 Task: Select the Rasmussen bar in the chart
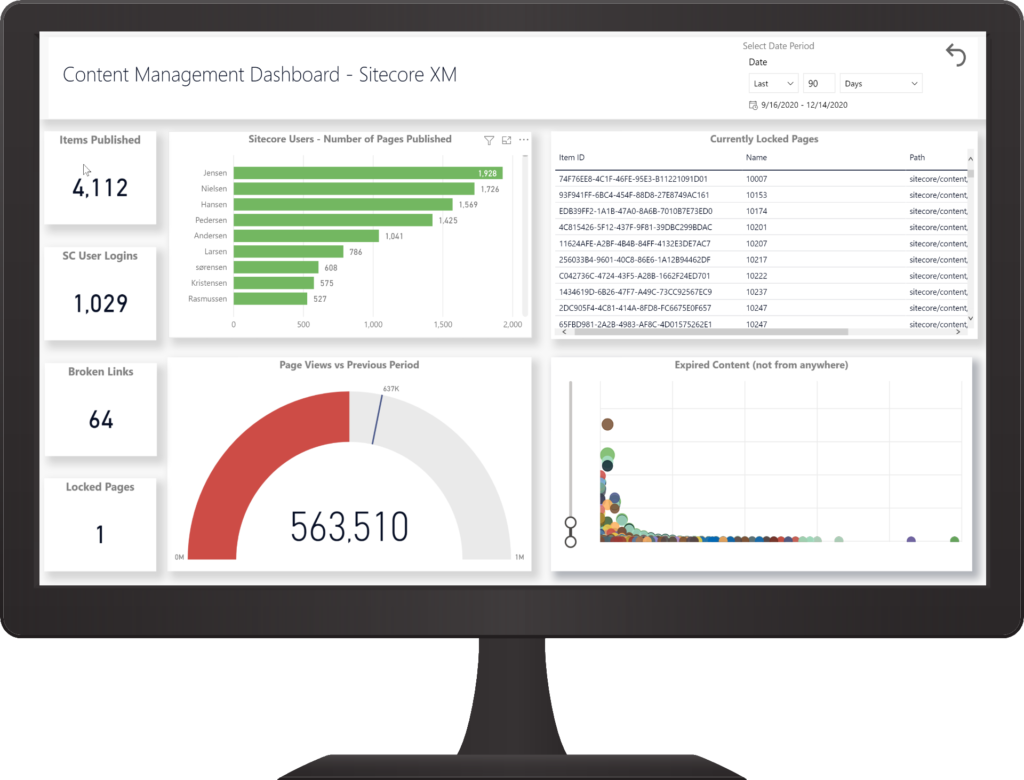(270, 299)
